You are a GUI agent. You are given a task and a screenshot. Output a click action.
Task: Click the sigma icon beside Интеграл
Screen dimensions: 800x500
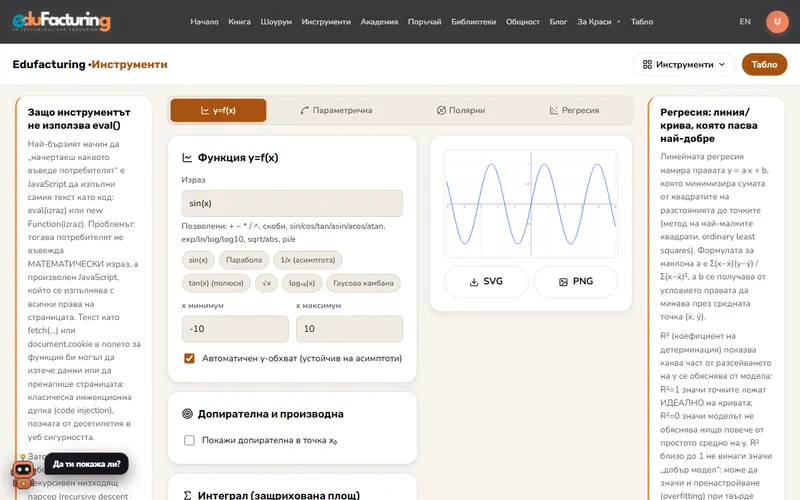click(187, 495)
